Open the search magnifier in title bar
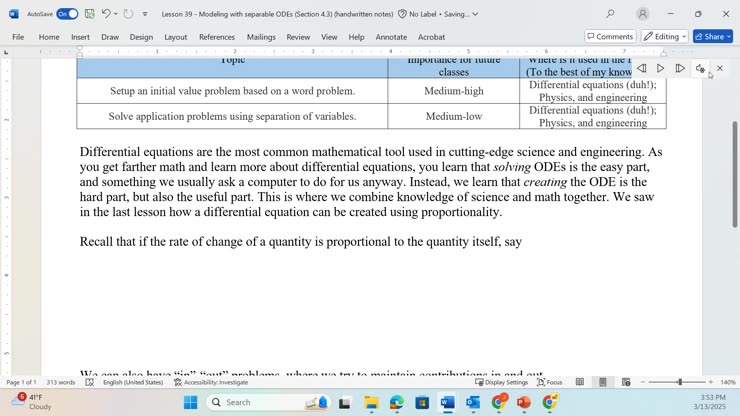Screen dimensions: 740x416 610,14
